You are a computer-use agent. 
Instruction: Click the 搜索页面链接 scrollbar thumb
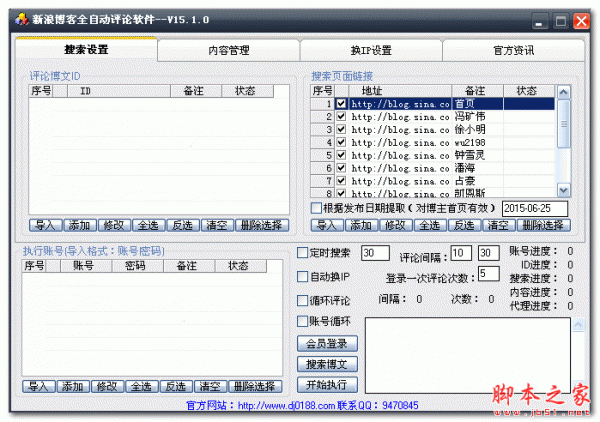pyautogui.click(x=564, y=124)
